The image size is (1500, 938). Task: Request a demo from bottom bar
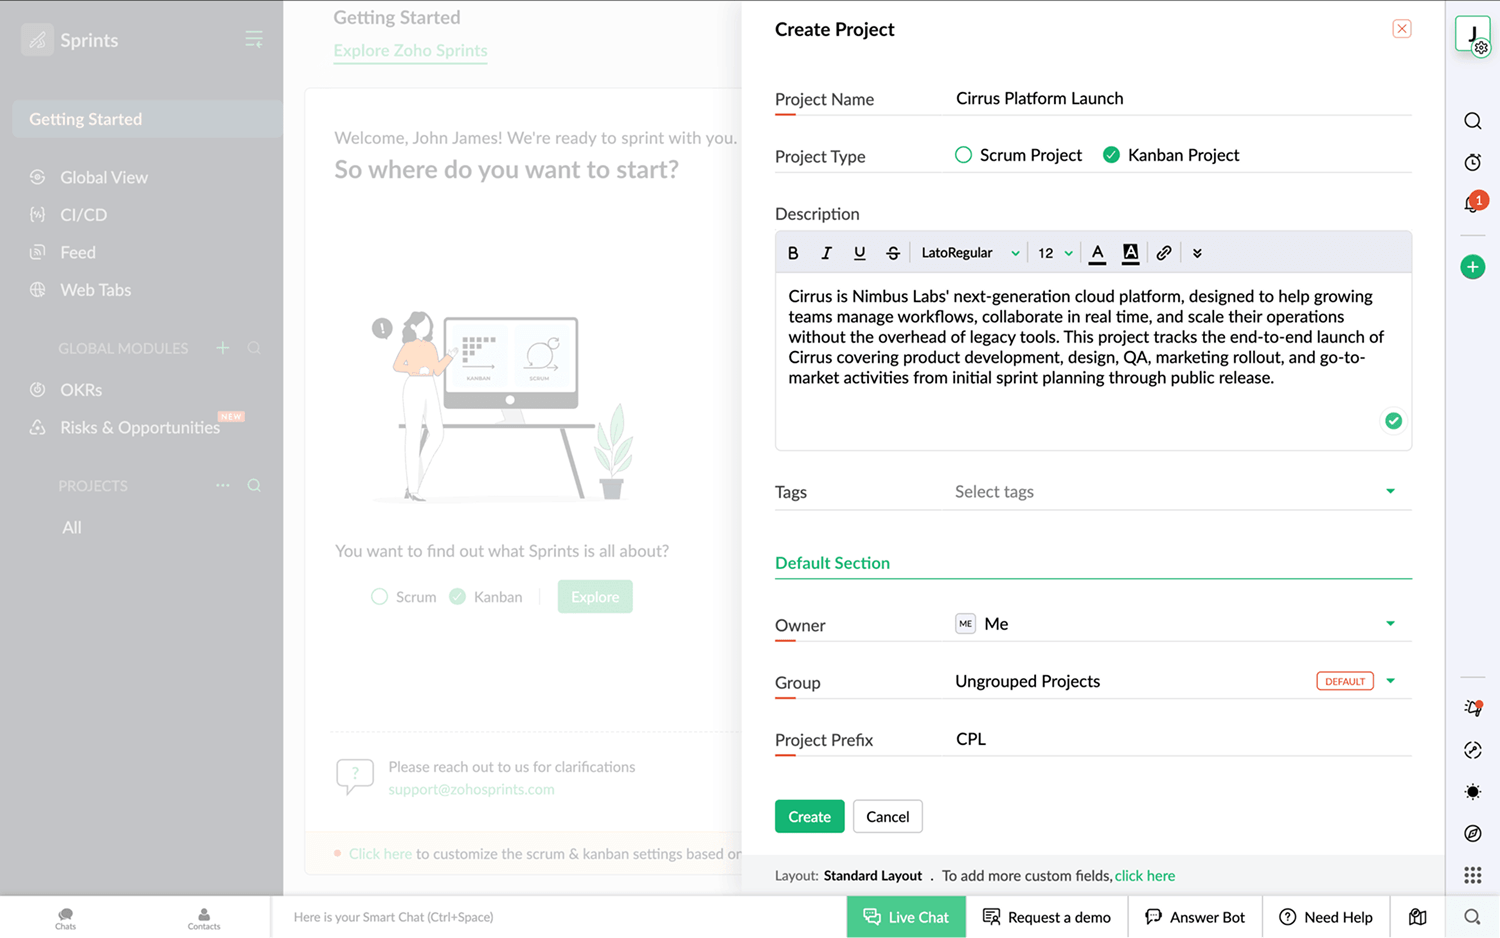pos(1047,917)
